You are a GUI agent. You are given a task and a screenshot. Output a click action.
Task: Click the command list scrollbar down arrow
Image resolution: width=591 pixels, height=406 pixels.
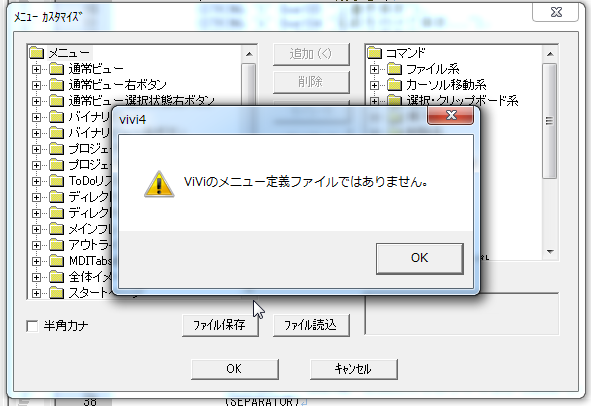(550, 252)
